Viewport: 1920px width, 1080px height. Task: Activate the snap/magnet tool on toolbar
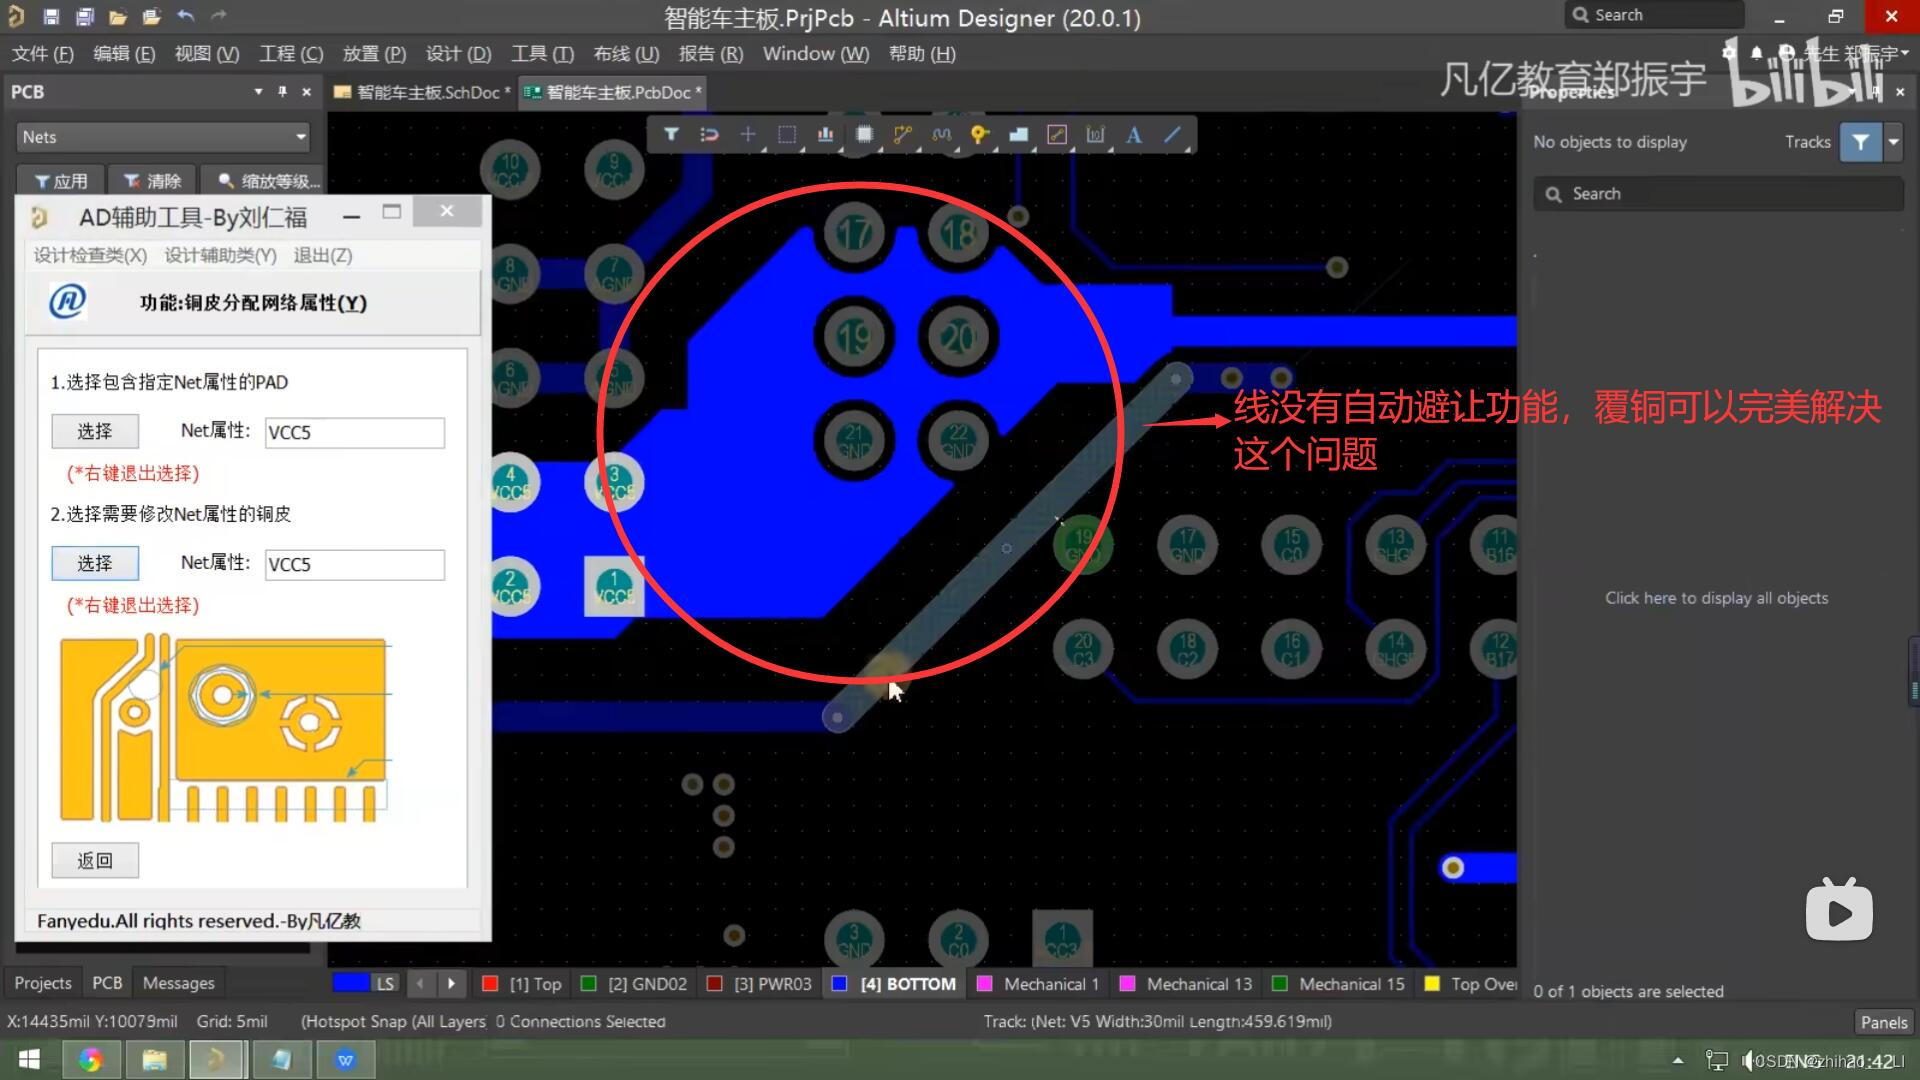[709, 134]
